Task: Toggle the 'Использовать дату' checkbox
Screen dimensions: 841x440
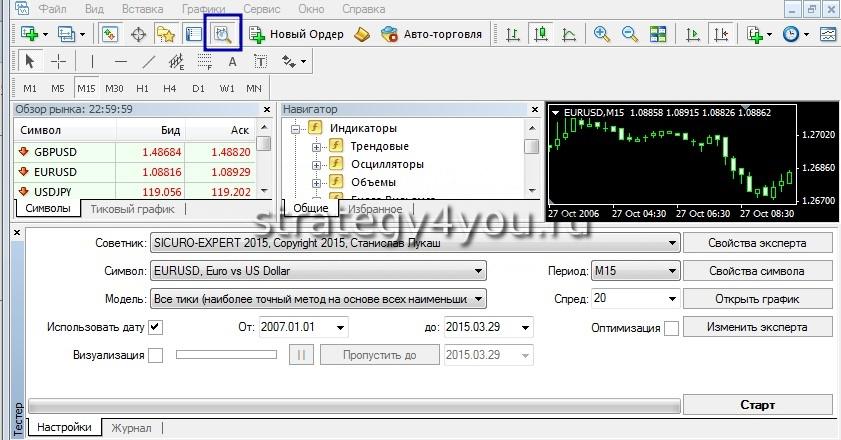Action: (155, 327)
